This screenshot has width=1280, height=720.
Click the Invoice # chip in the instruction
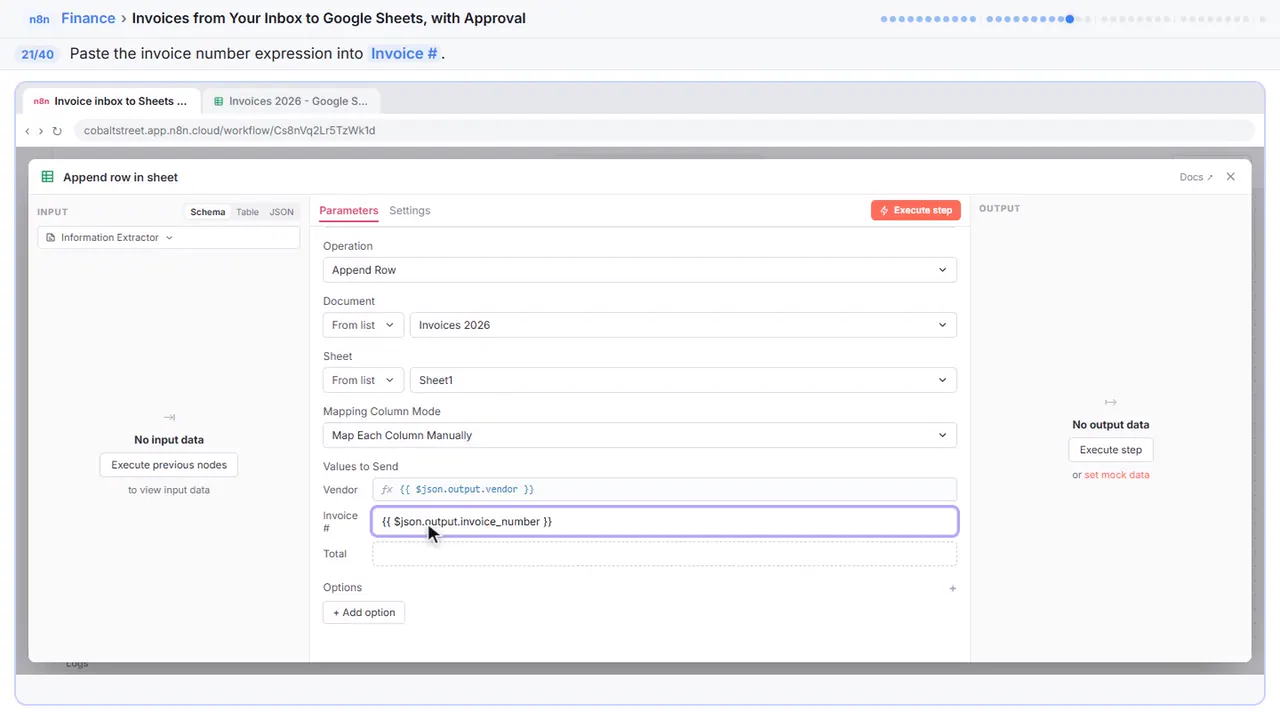click(x=404, y=54)
